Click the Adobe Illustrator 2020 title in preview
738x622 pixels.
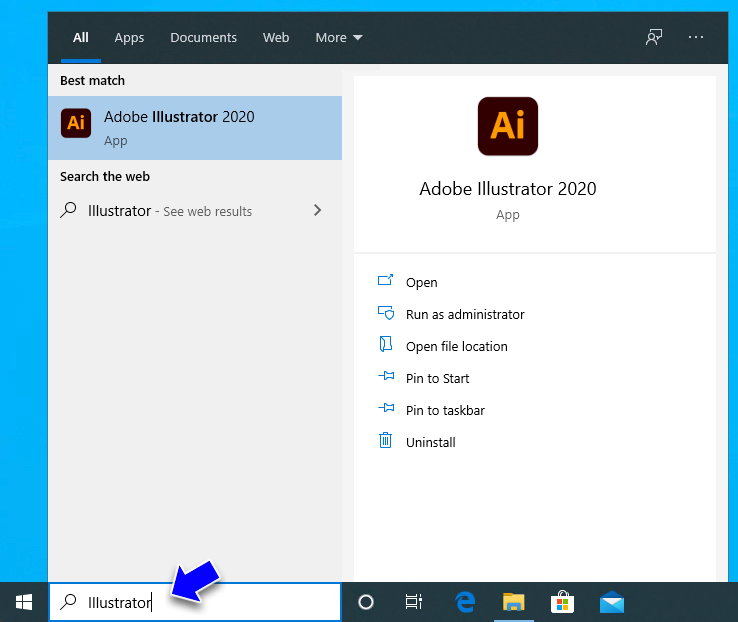[508, 189]
